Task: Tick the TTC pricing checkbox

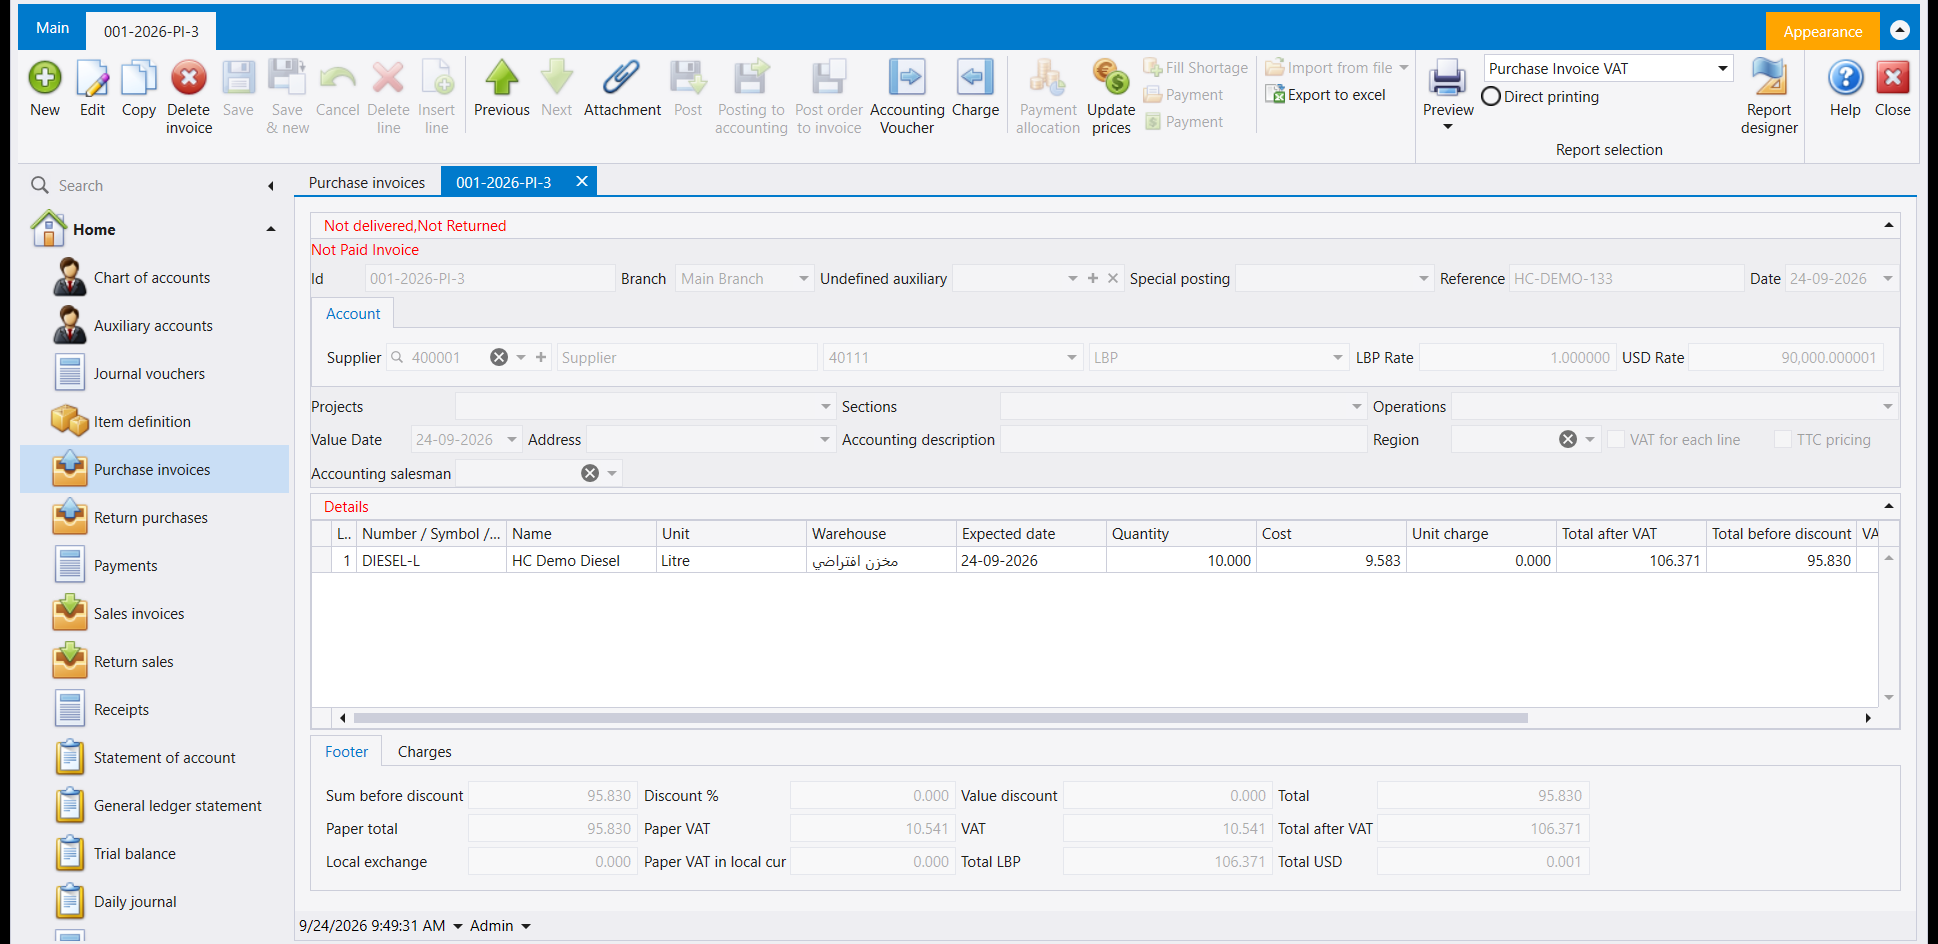Action: coord(1783,440)
